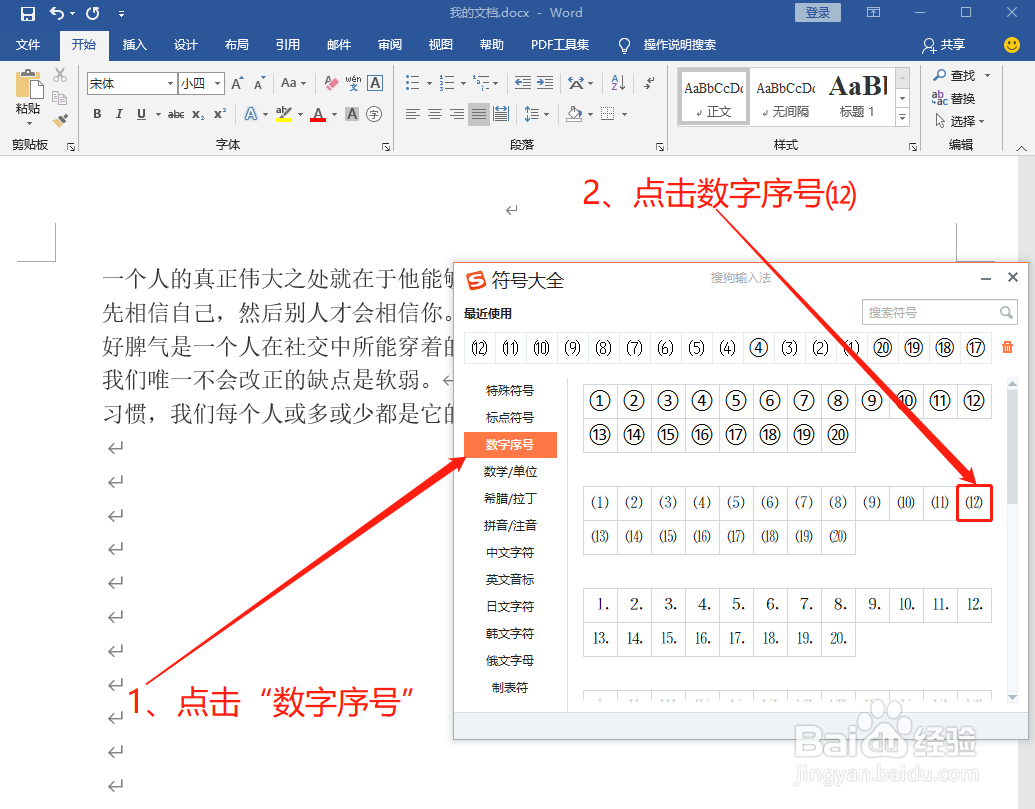
Task: Redo with the repeat arrow icon
Action: click(x=93, y=13)
